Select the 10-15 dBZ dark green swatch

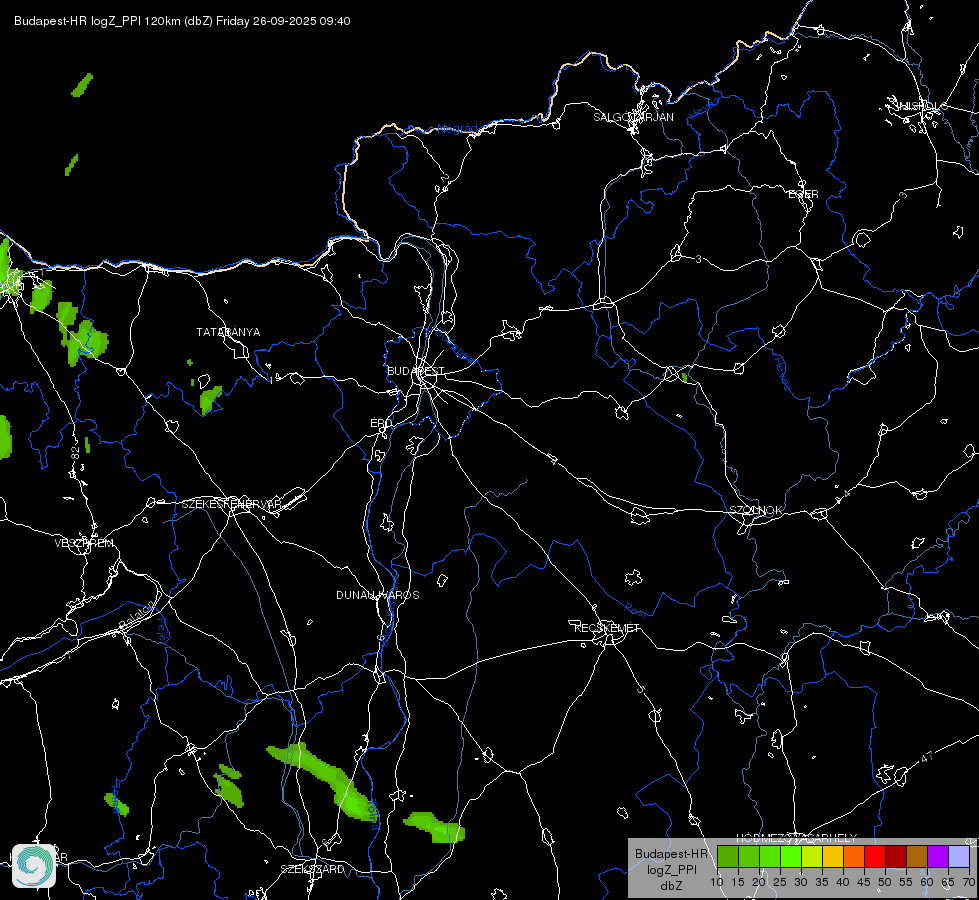(x=727, y=857)
